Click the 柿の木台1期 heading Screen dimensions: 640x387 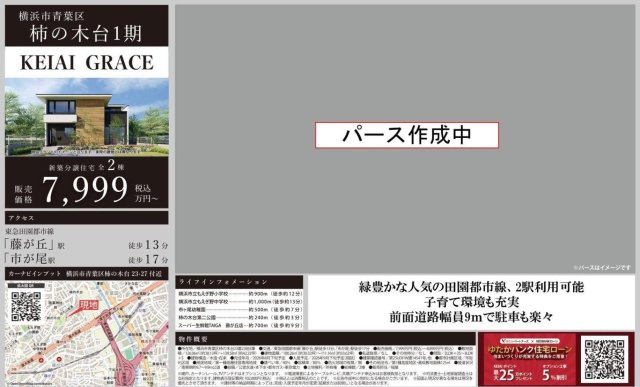(86, 34)
